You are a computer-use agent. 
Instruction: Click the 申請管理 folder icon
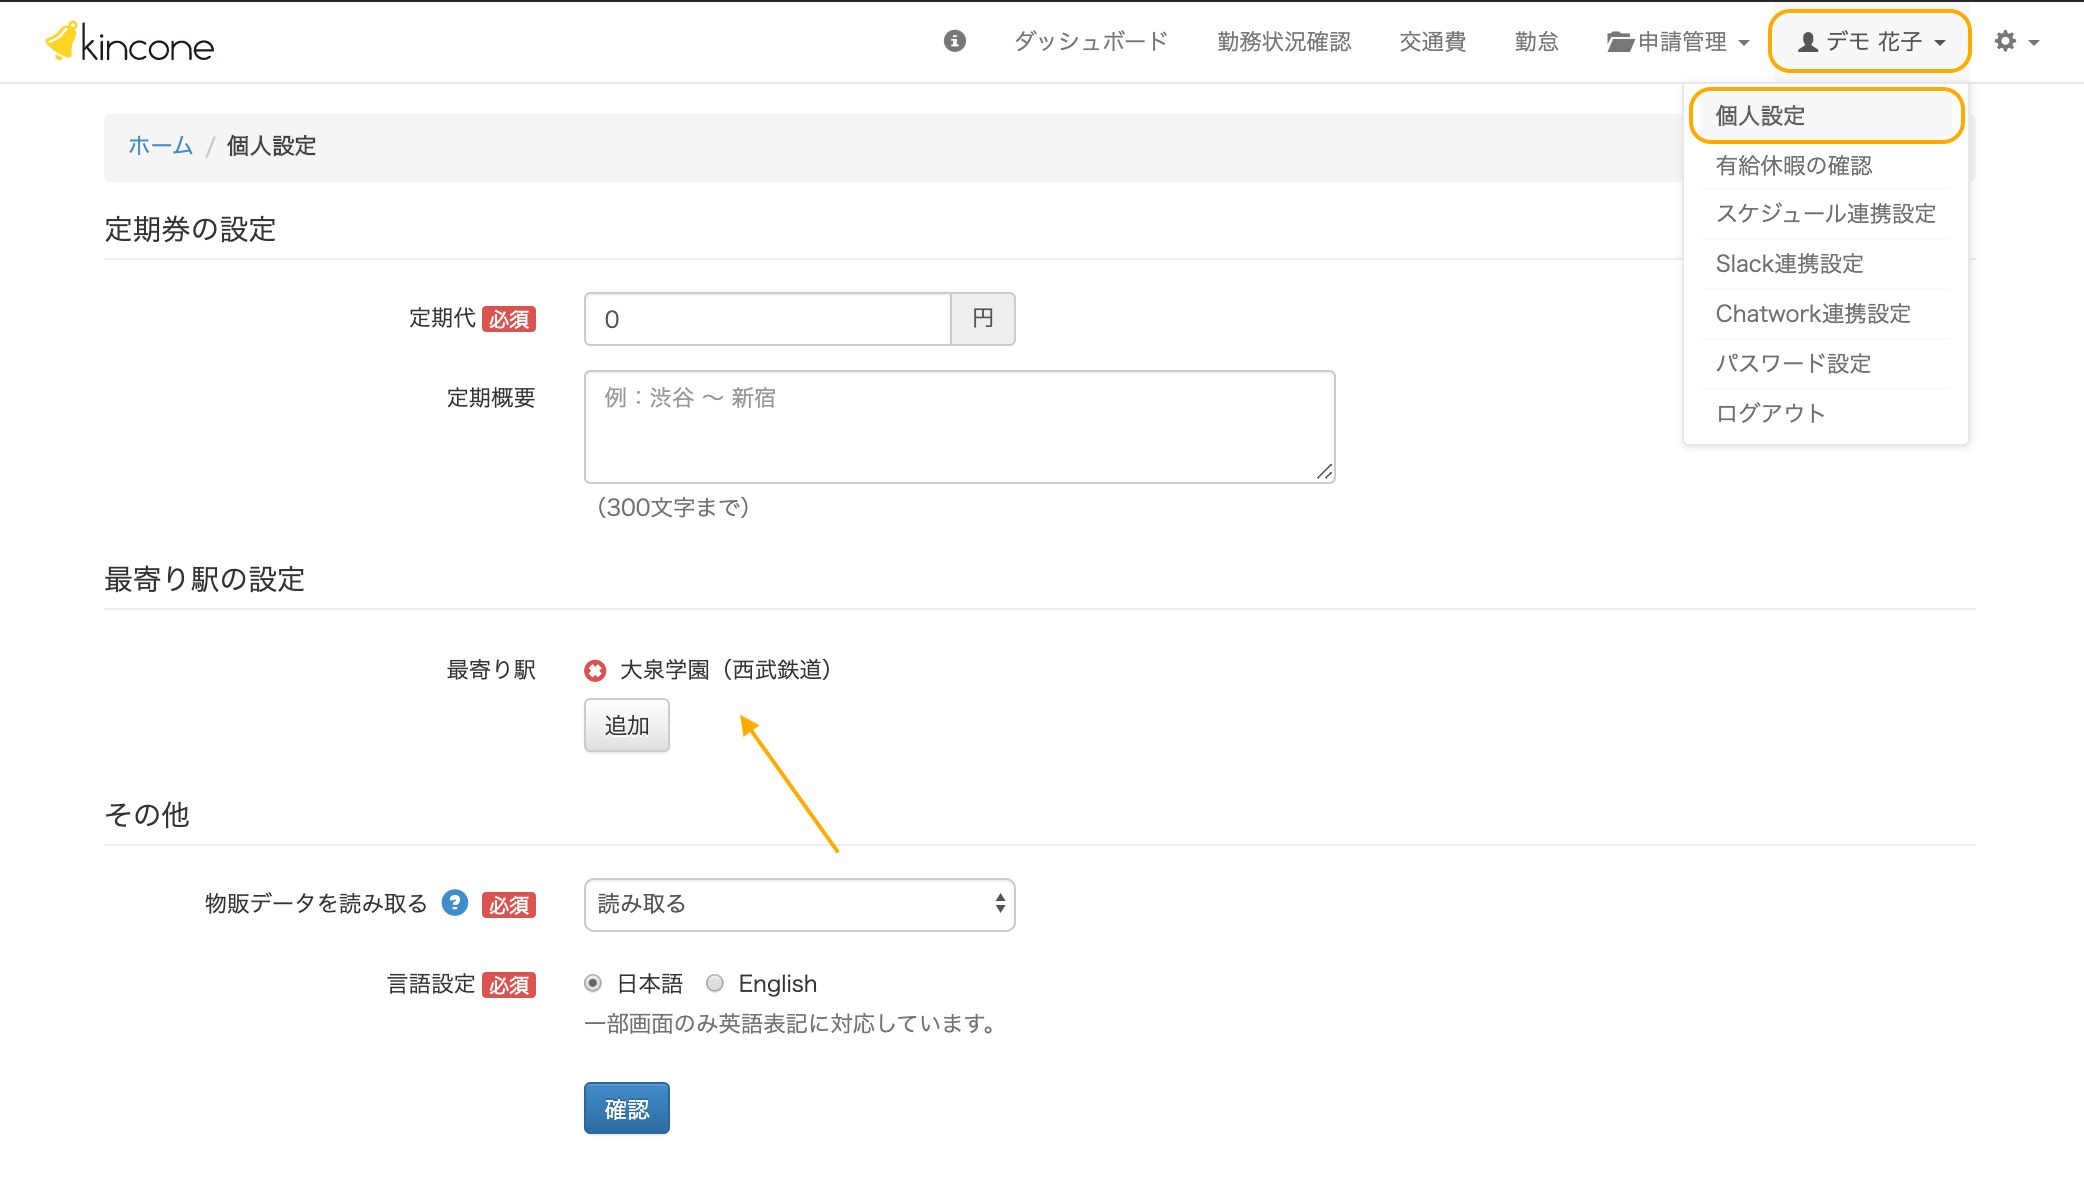[x=1620, y=42]
